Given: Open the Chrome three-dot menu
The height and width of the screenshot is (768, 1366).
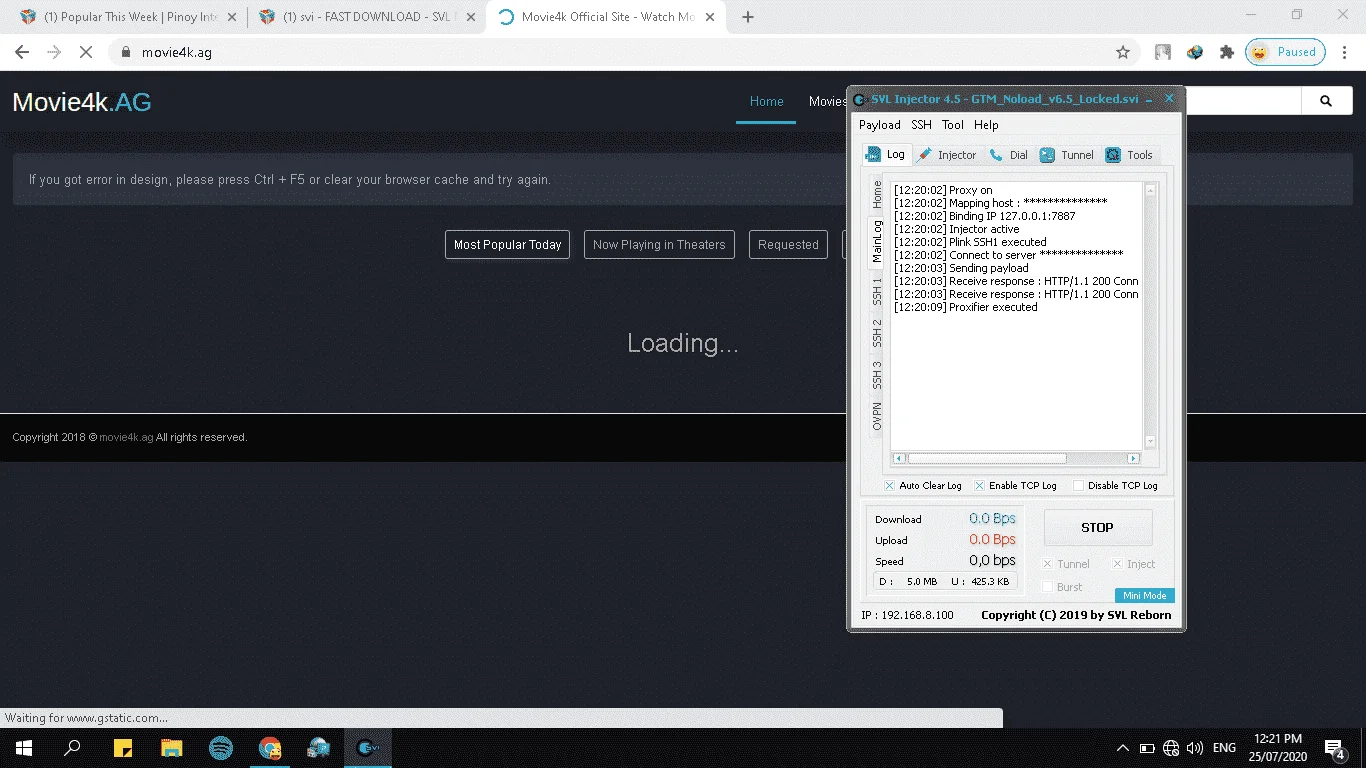Looking at the screenshot, I should pos(1345,52).
